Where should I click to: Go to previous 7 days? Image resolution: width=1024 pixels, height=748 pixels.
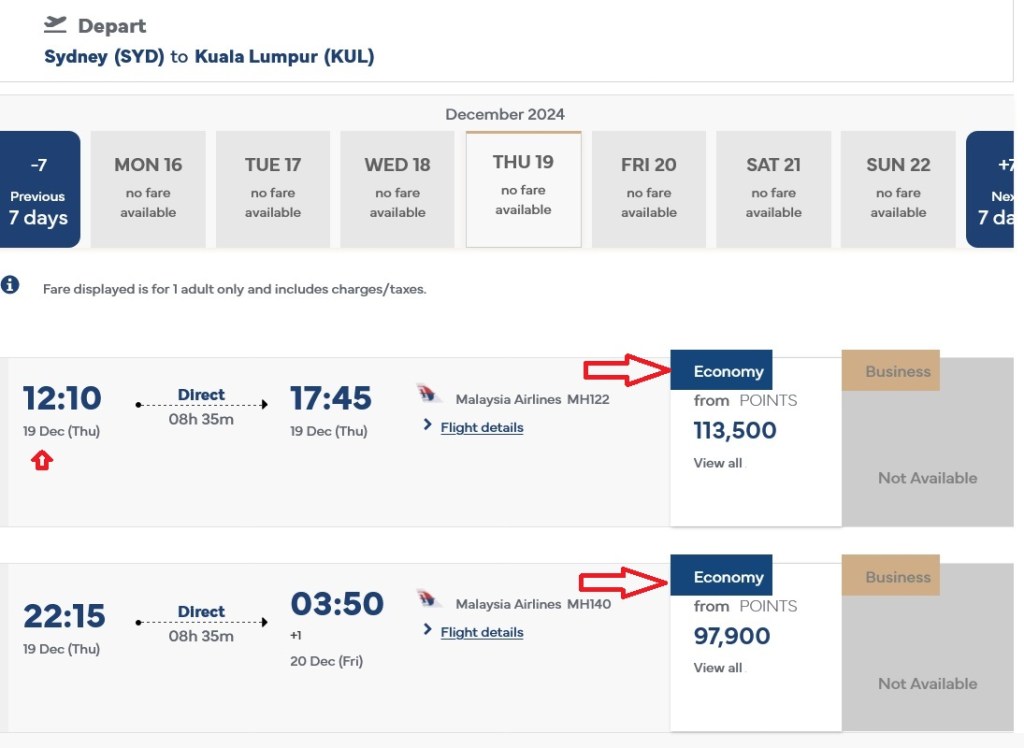point(39,188)
